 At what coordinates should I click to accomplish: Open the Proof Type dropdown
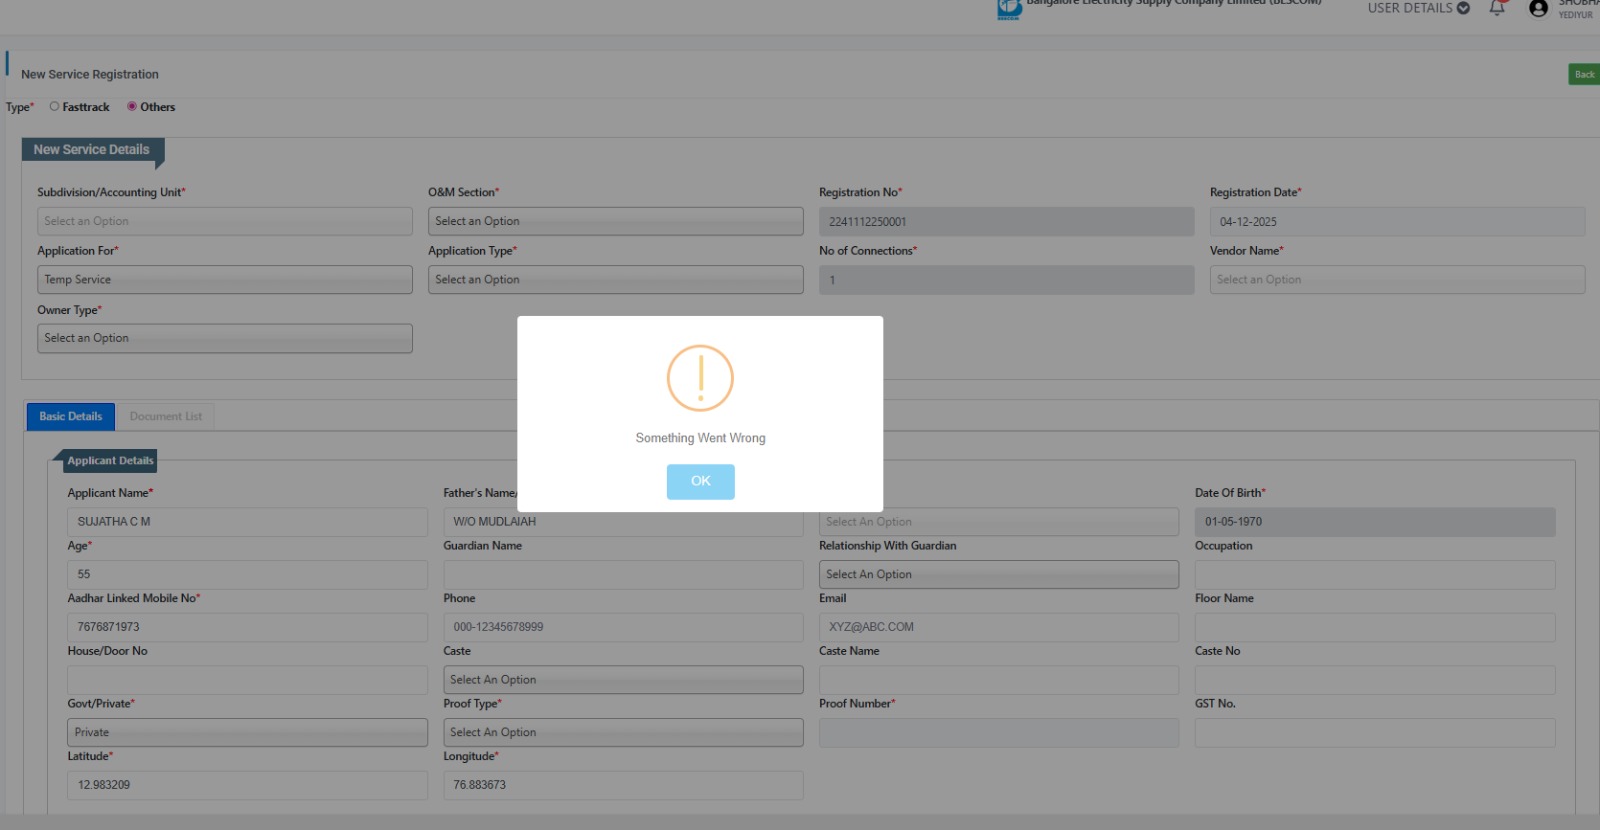(x=623, y=732)
